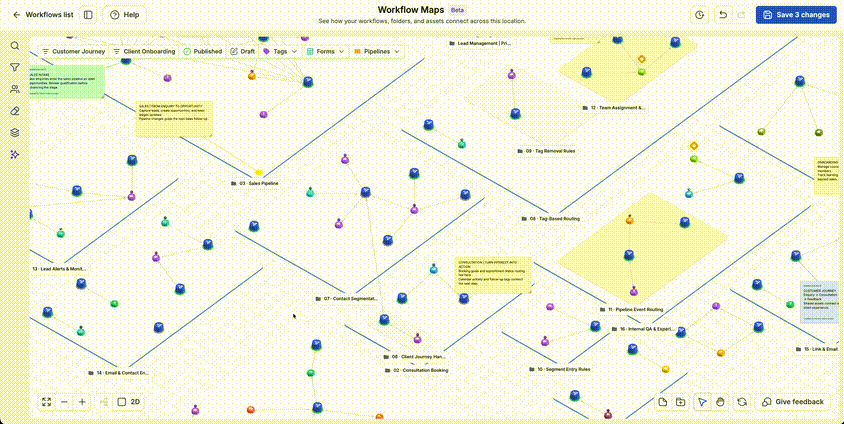Click the fit-to-screen icon

[47, 402]
